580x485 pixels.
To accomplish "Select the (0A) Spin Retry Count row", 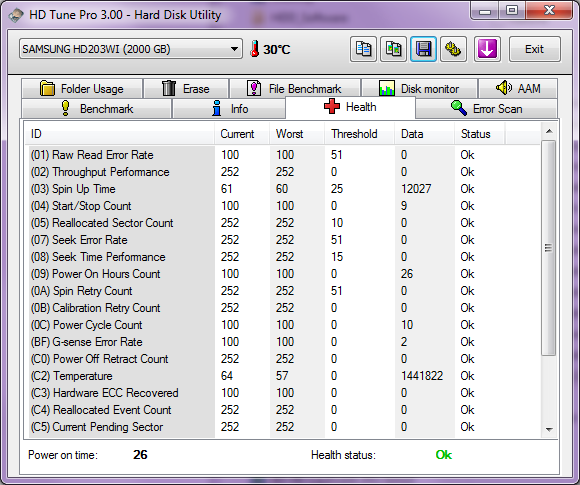I will tap(282, 291).
